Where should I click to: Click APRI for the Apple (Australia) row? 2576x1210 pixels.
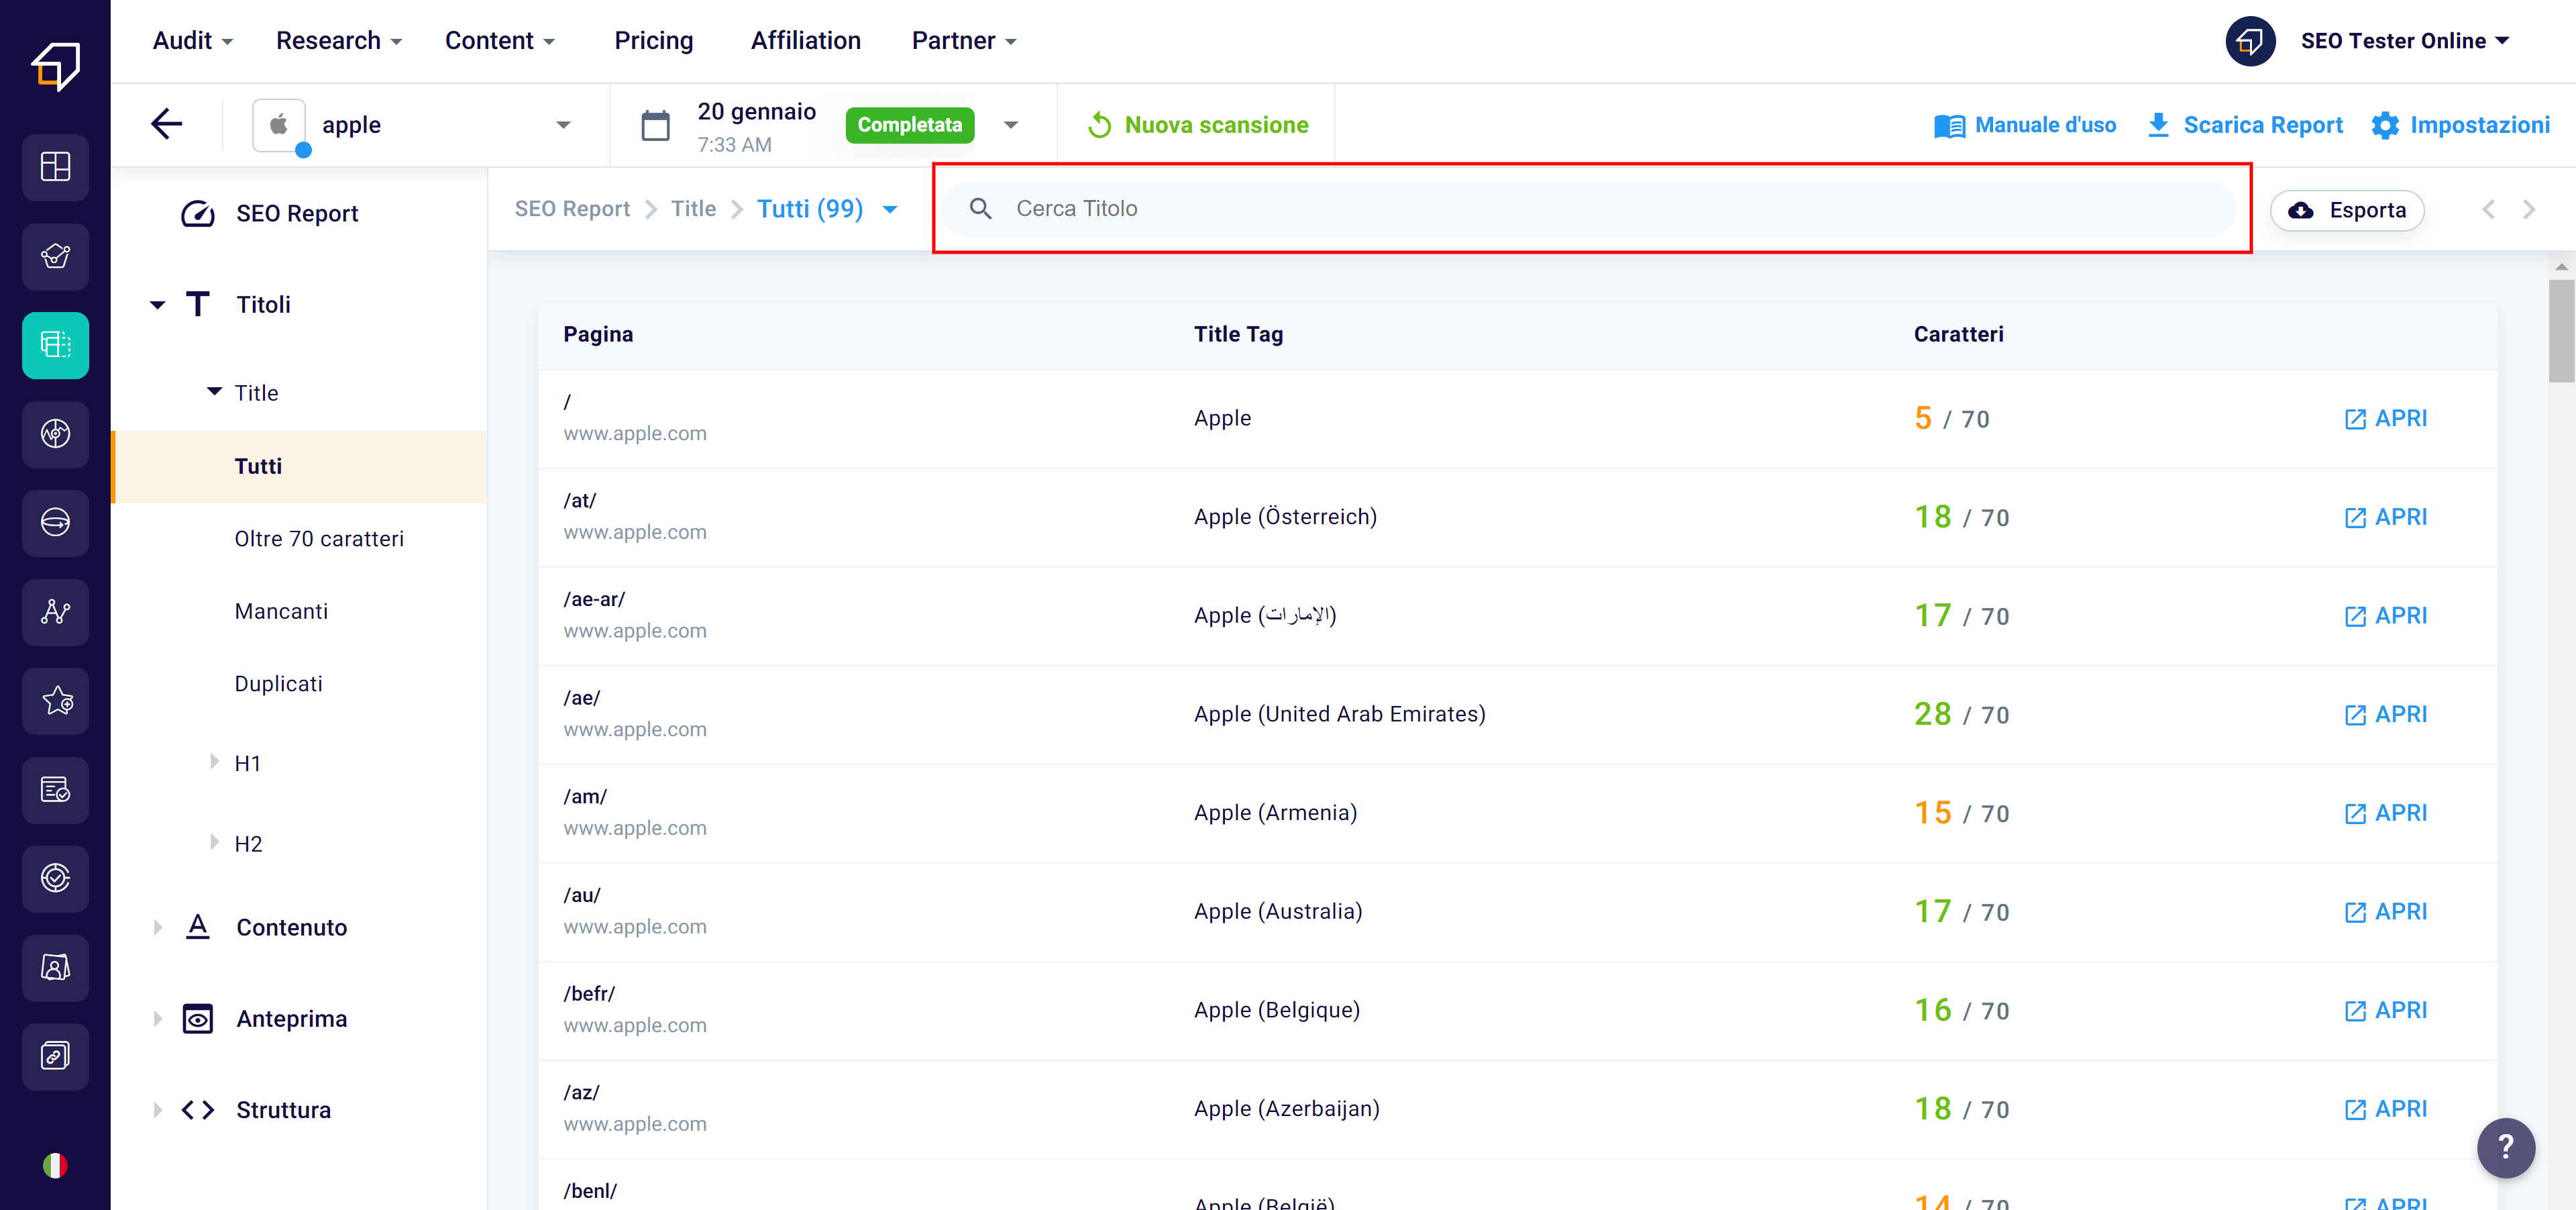click(x=2386, y=912)
